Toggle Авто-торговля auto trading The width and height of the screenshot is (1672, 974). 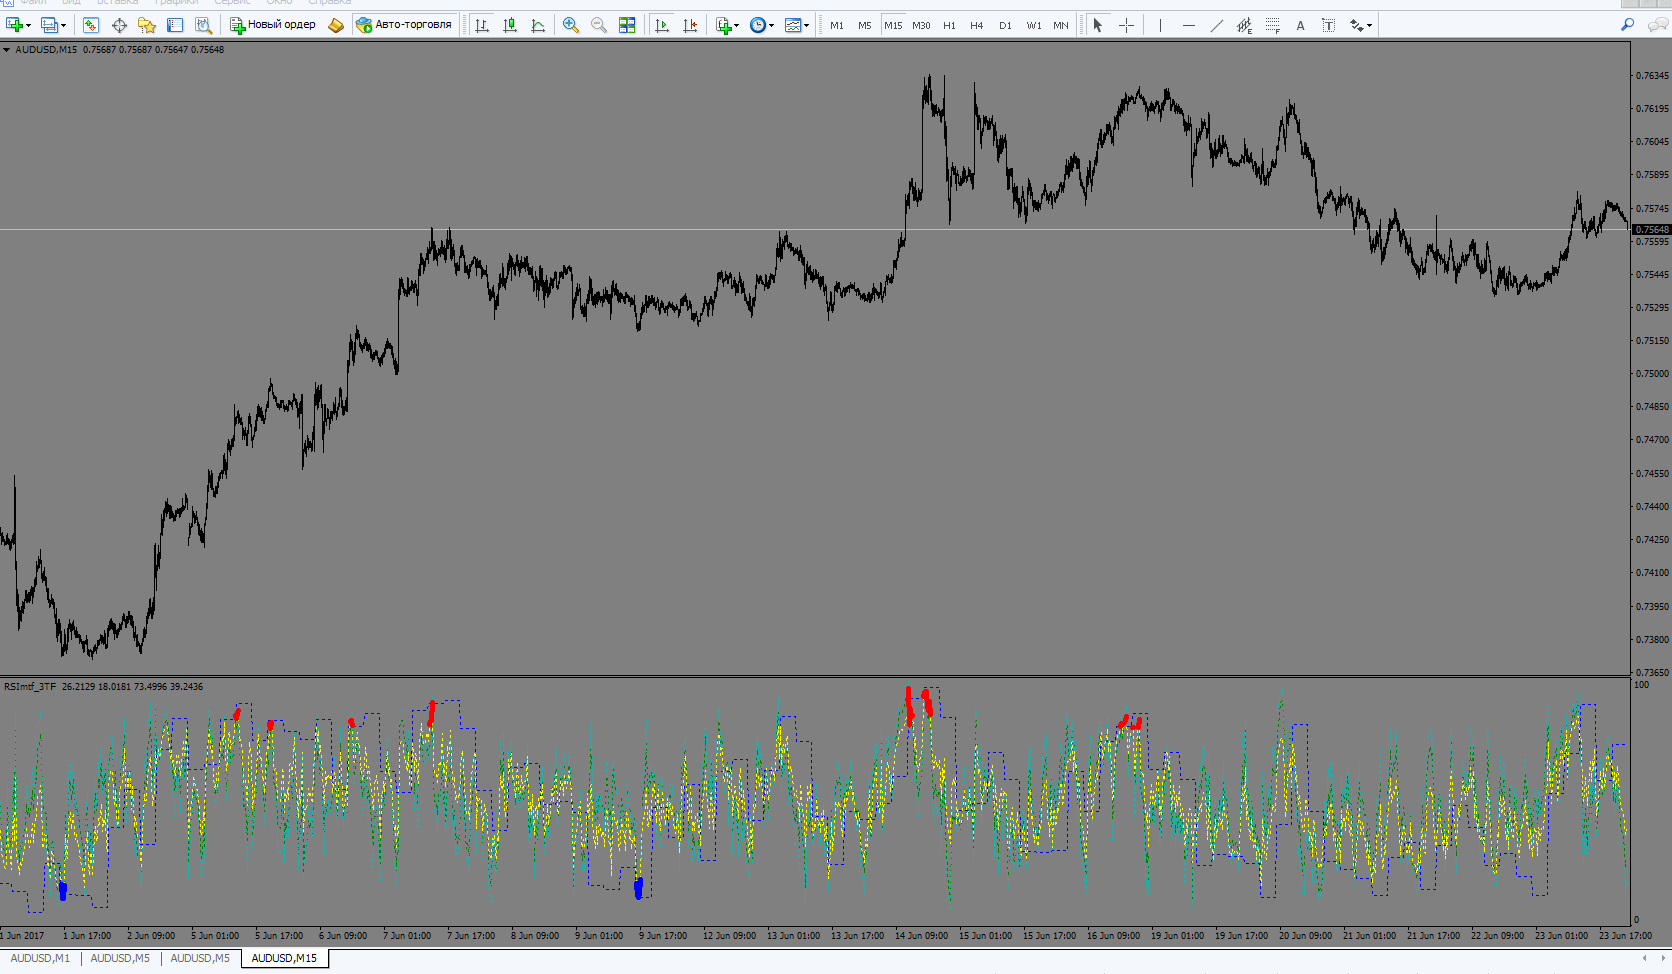[404, 25]
